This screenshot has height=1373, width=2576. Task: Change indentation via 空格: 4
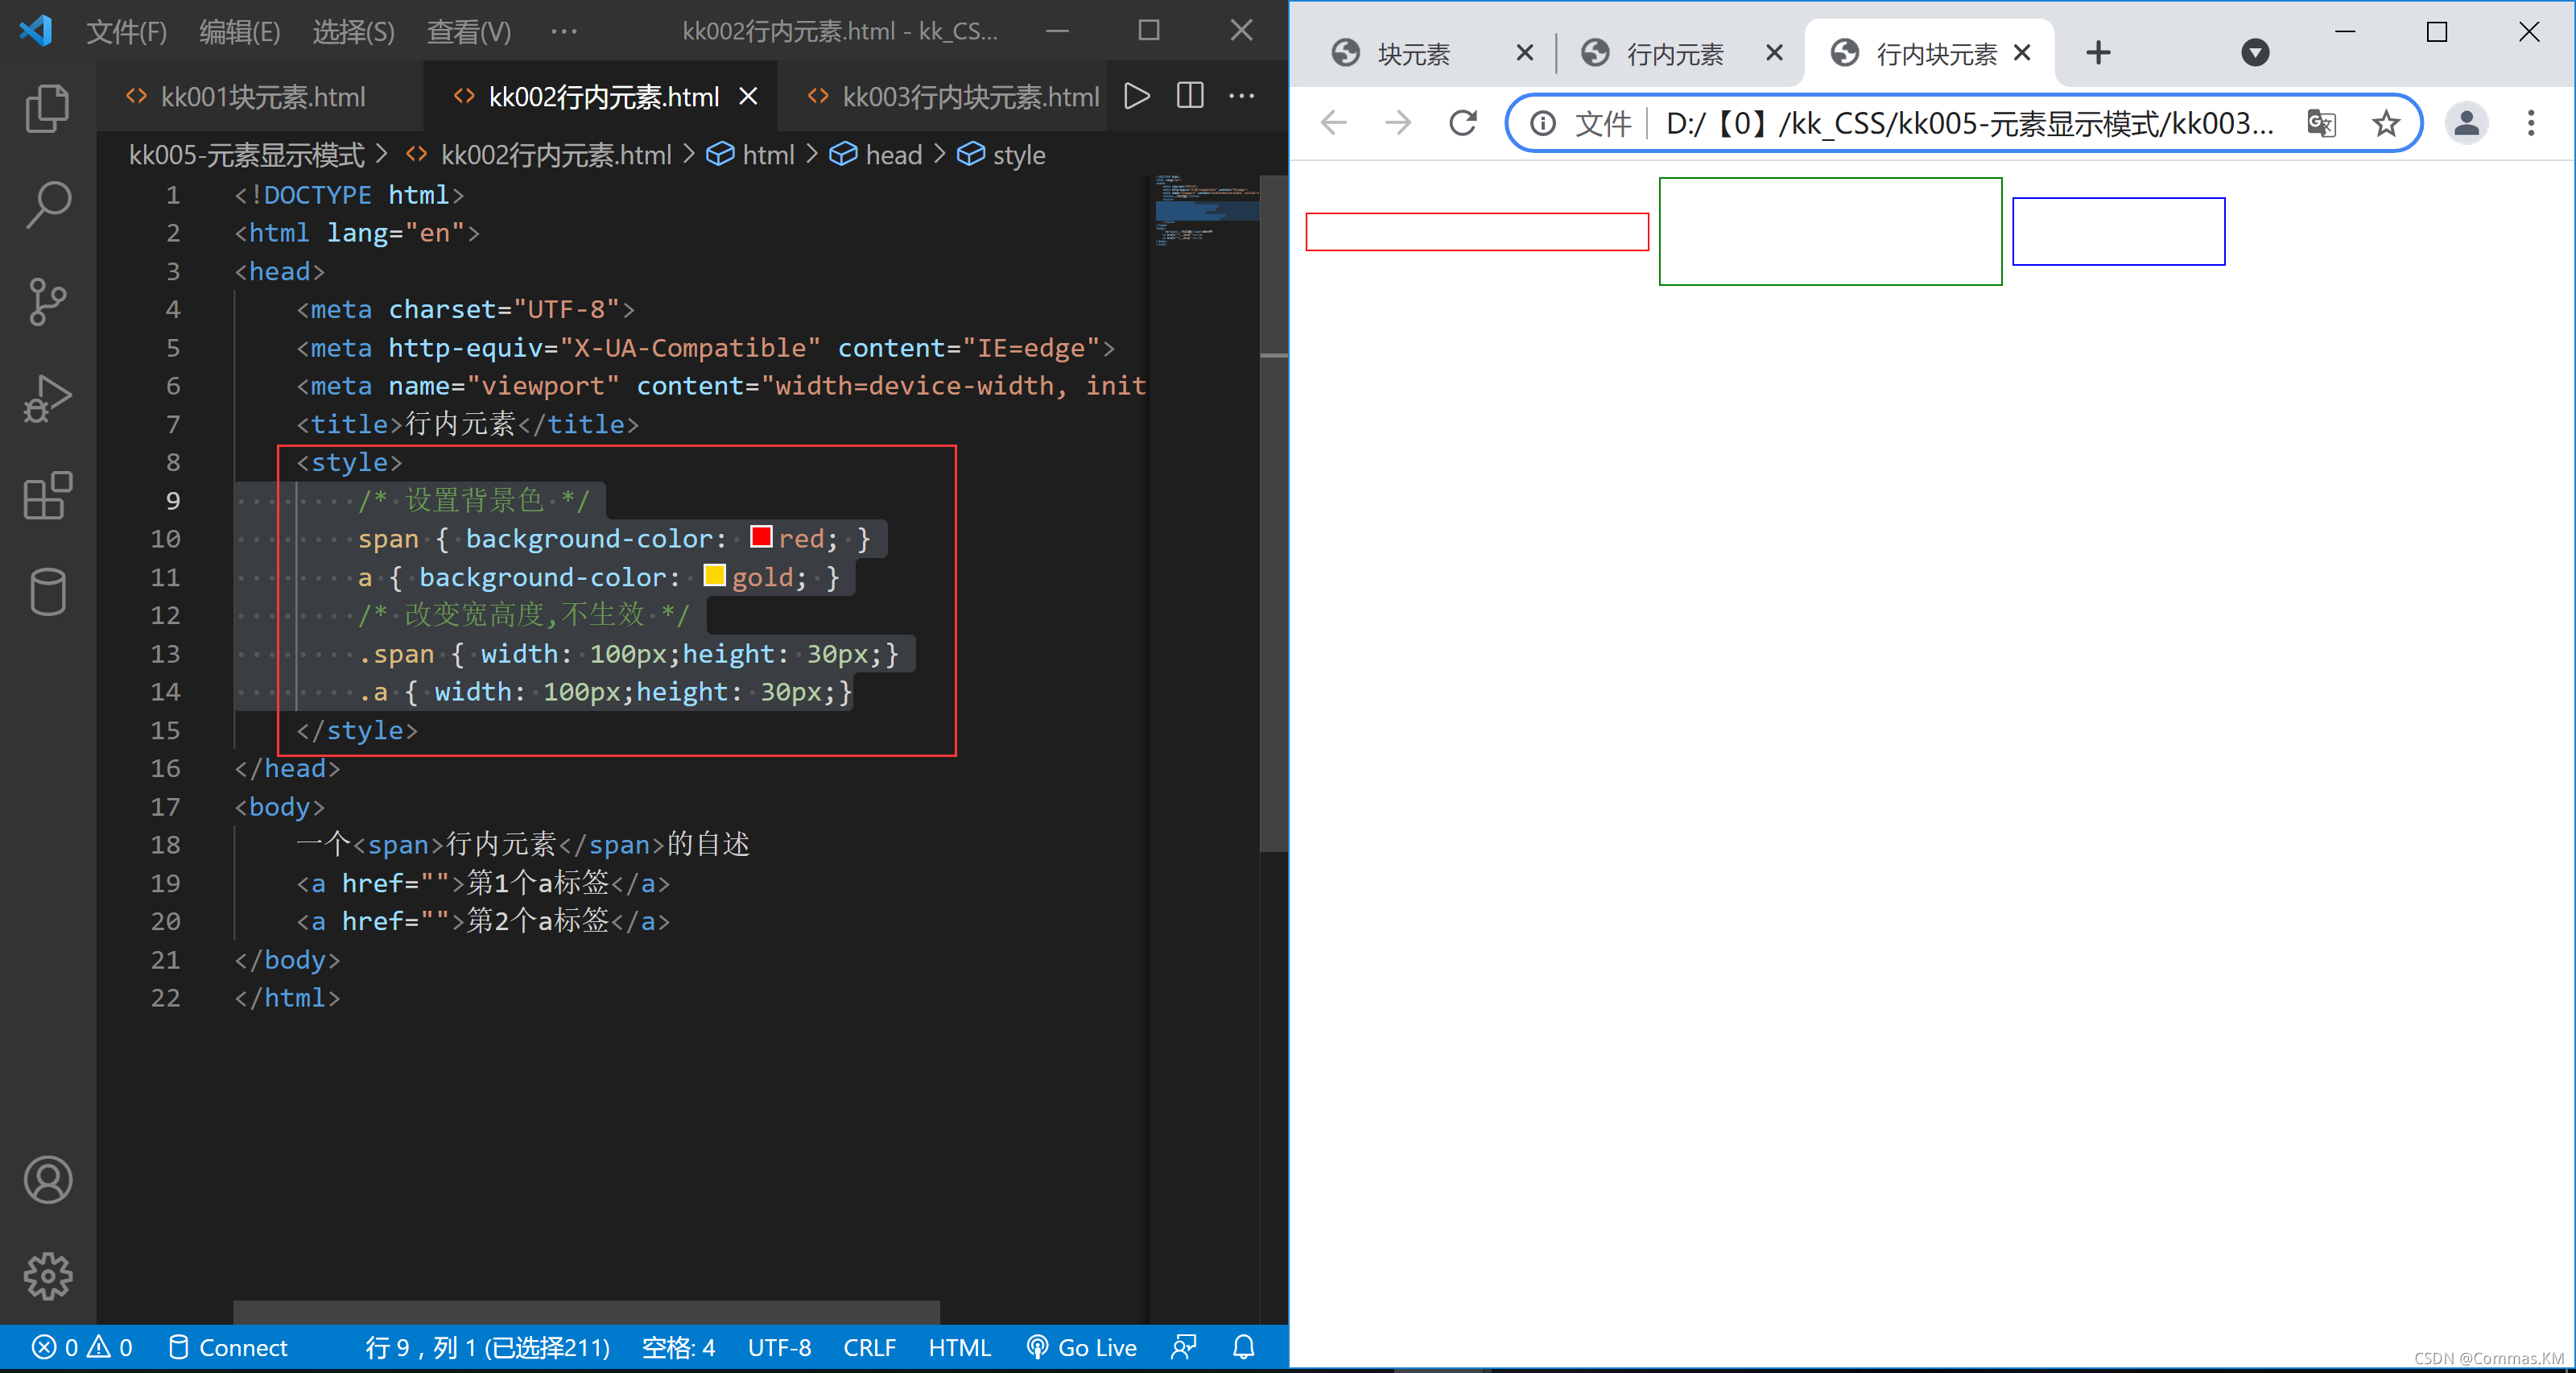(x=678, y=1348)
